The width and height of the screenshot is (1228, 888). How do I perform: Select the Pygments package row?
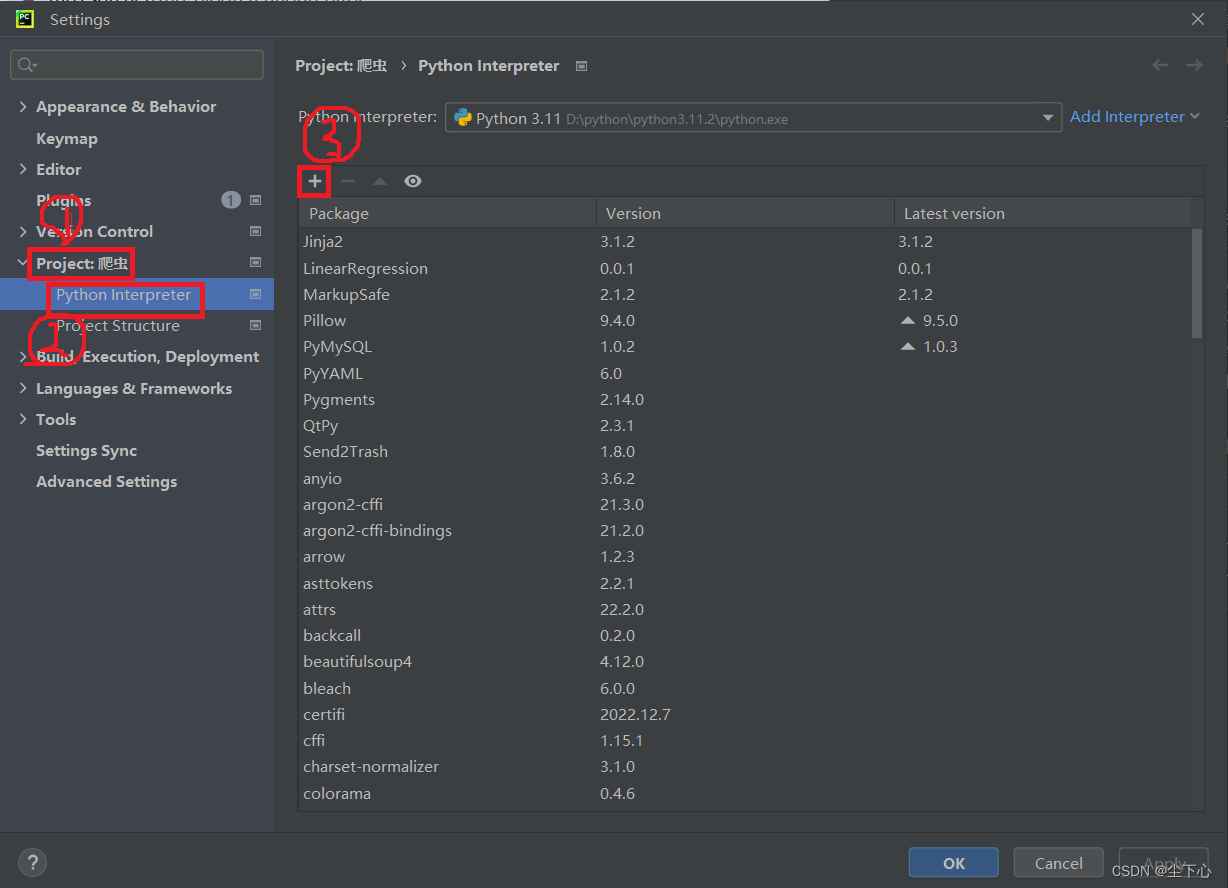[x=745, y=399]
